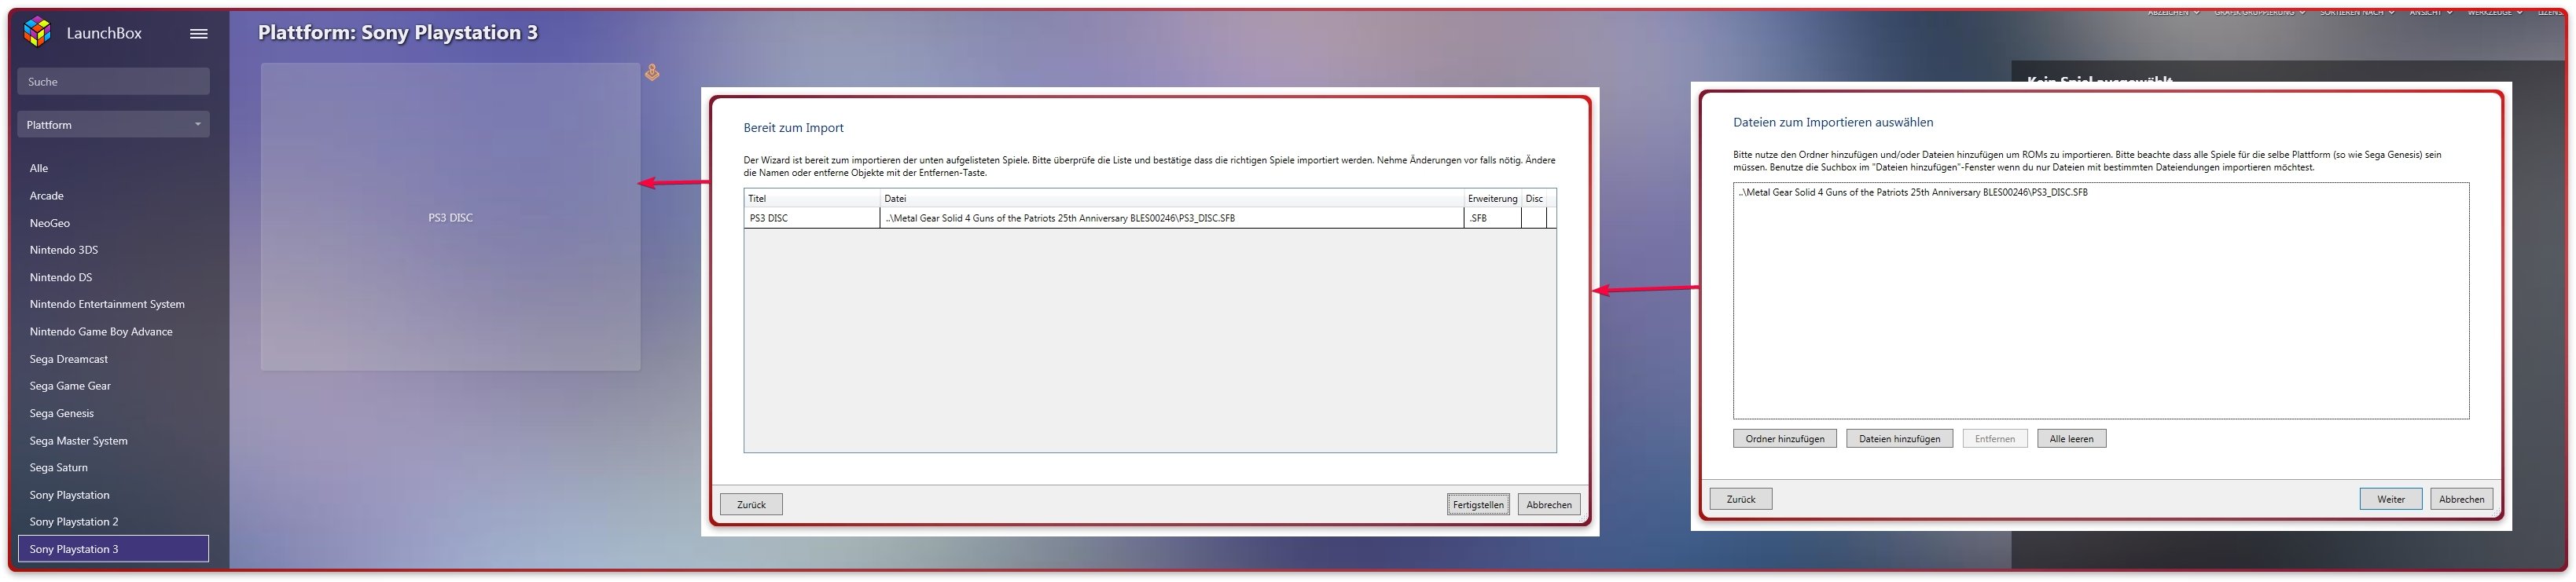Click Dateien hinzufügen button

pos(1899,439)
